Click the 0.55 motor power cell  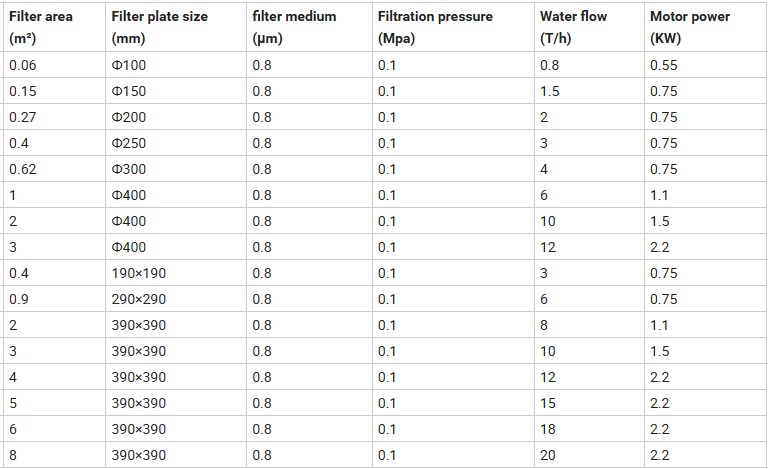(663, 65)
